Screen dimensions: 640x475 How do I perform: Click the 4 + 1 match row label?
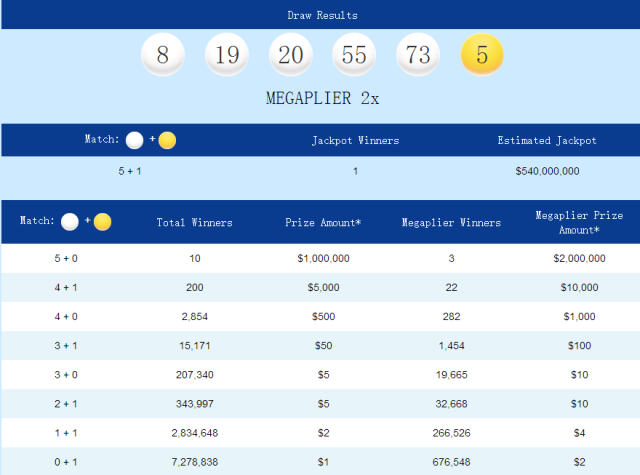click(66, 288)
